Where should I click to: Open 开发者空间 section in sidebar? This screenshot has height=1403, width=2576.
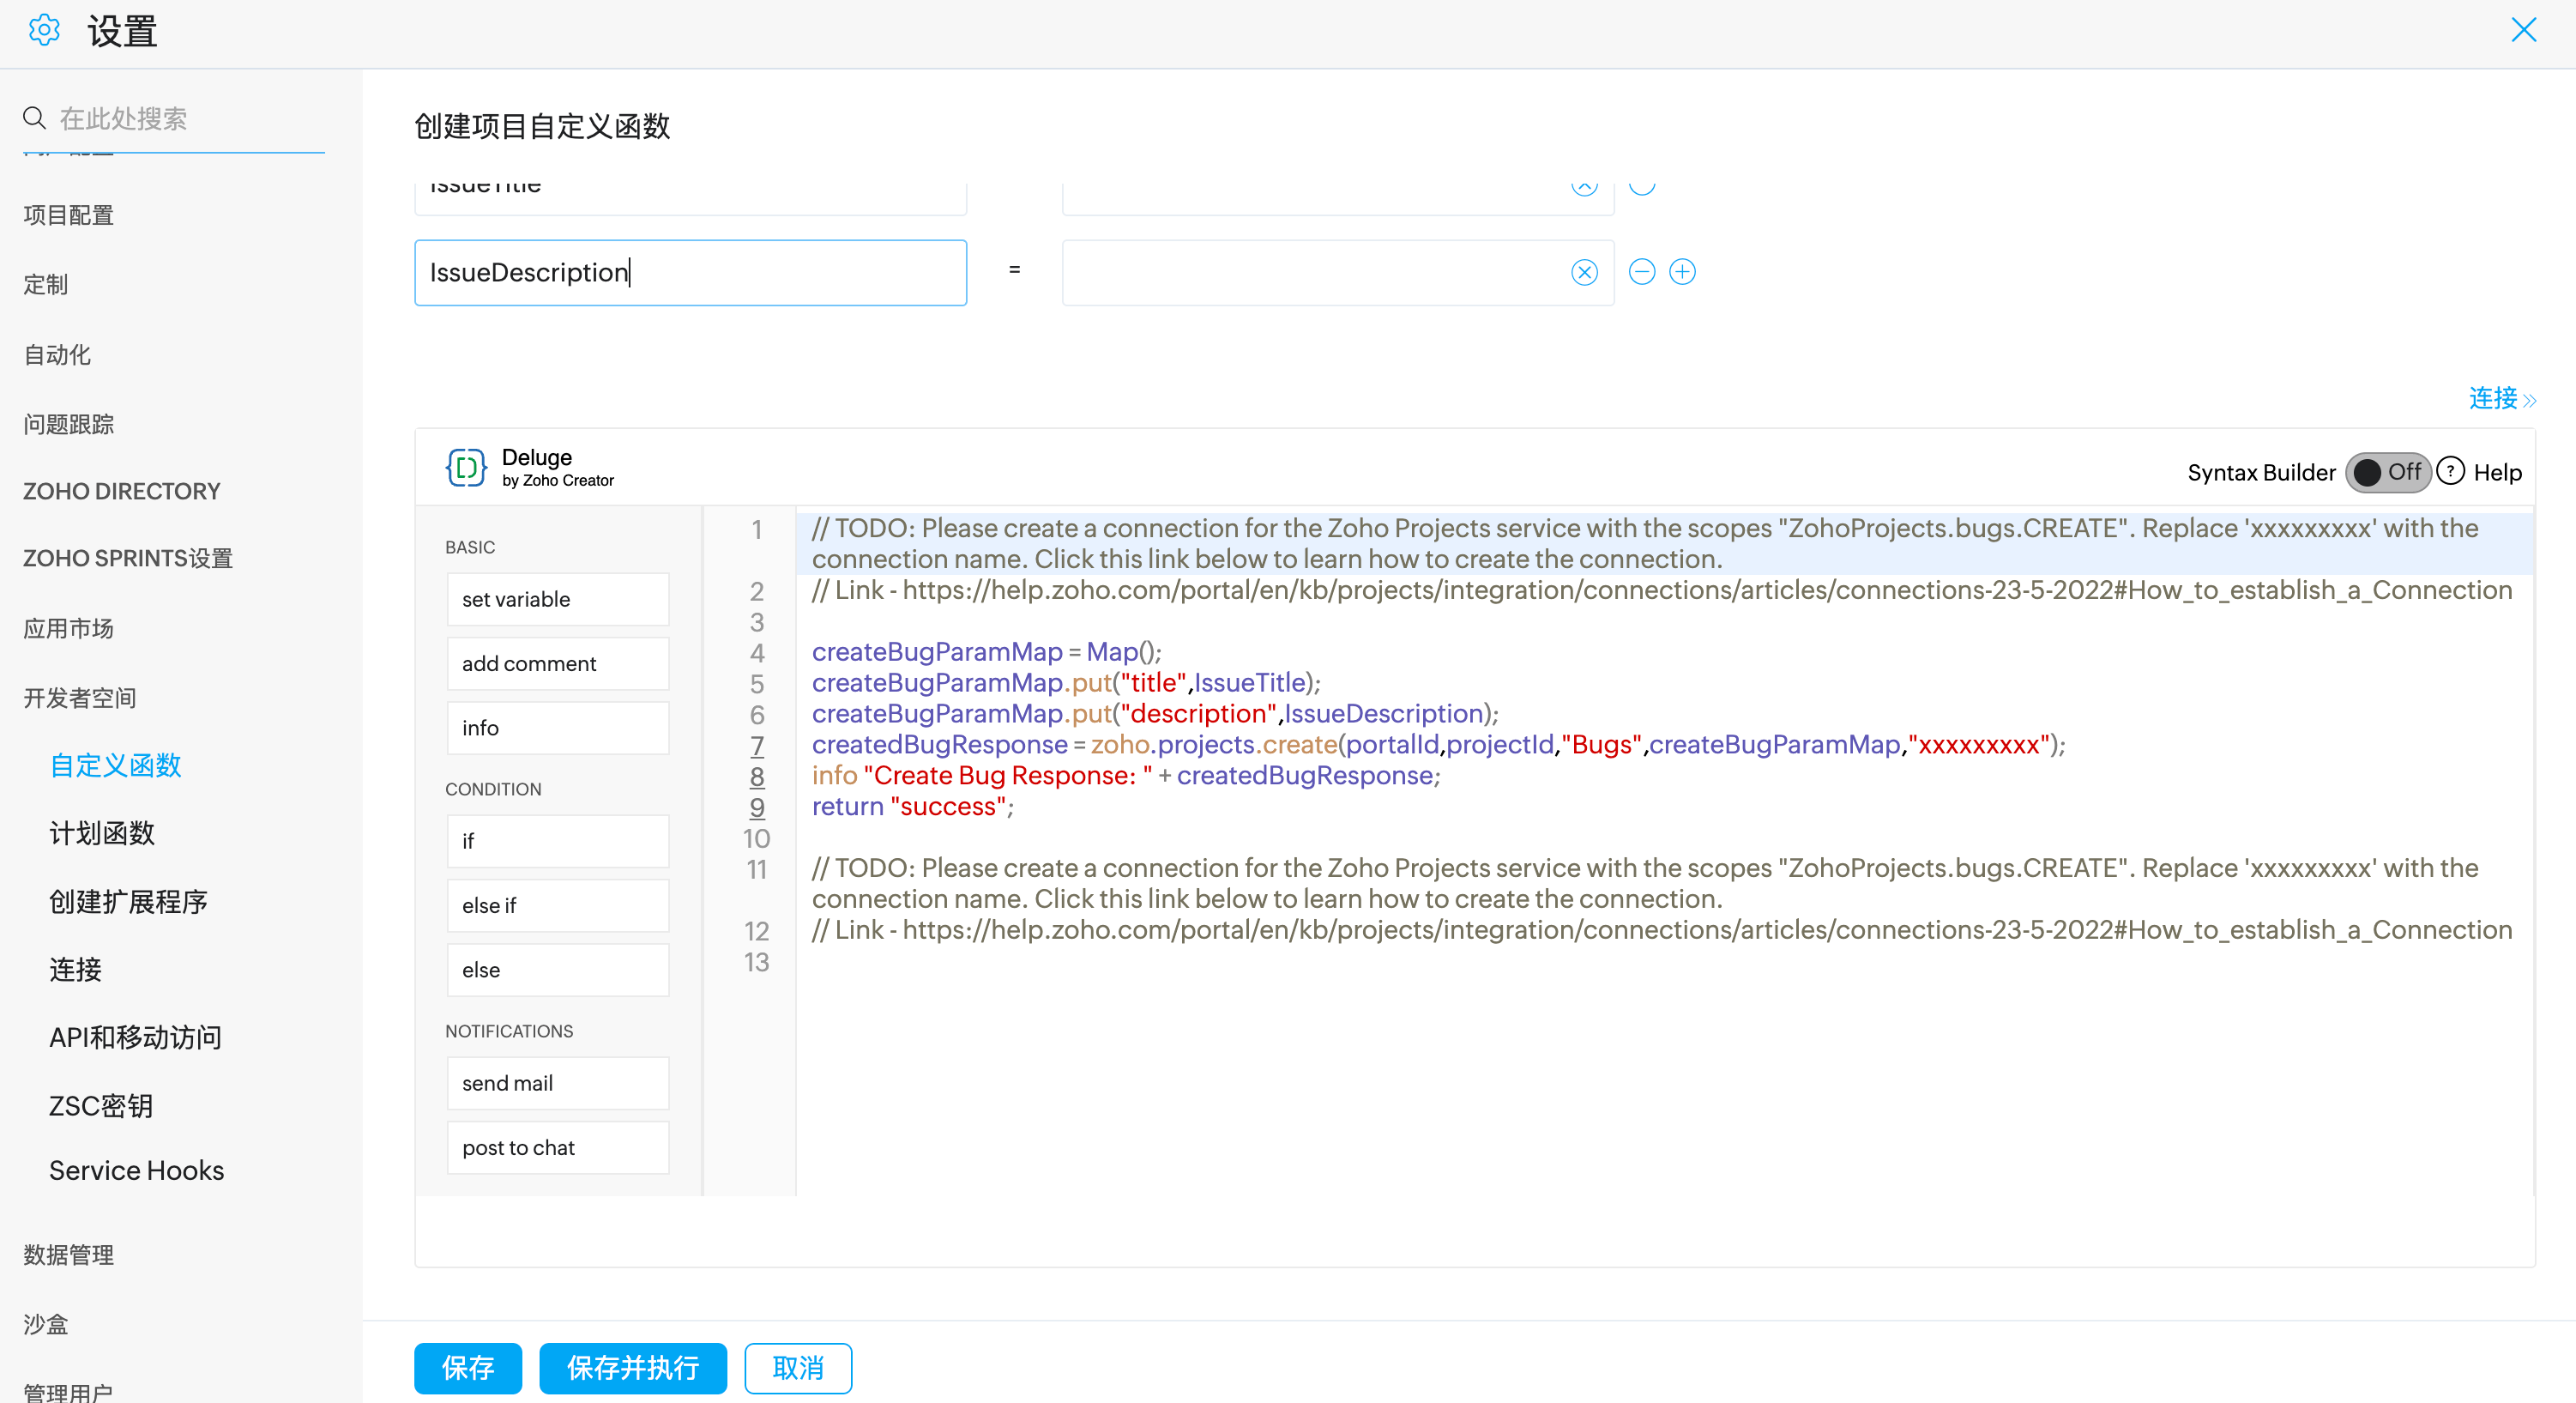(x=80, y=698)
